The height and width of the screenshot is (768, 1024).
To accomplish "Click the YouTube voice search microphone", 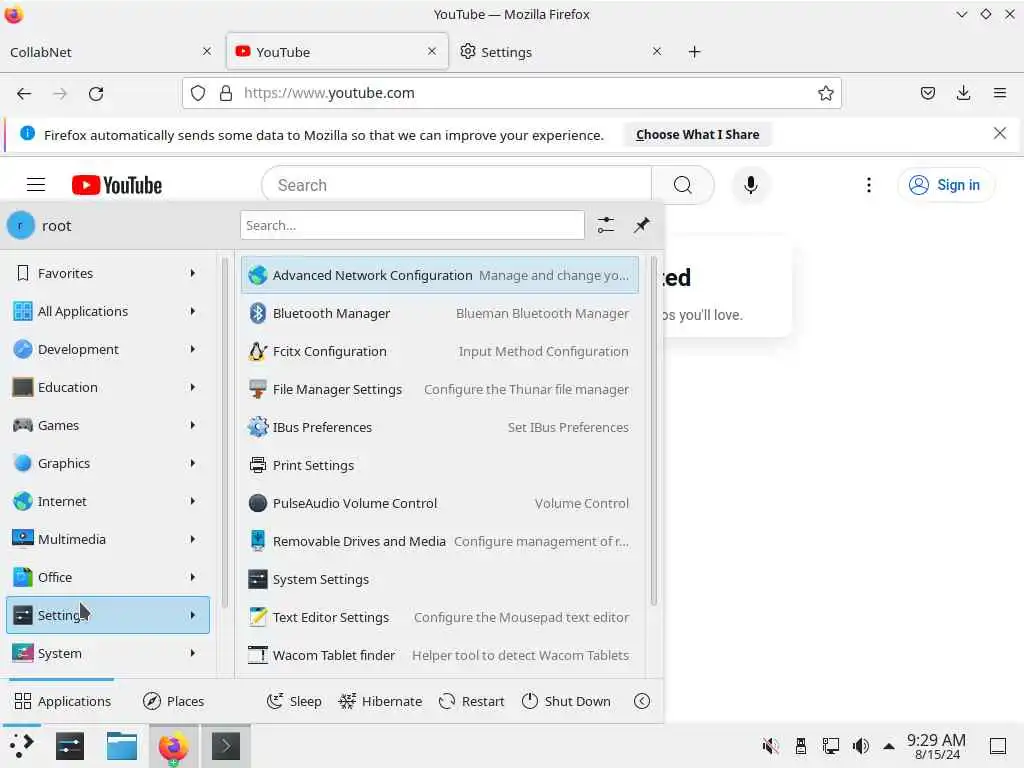I will [x=751, y=185].
